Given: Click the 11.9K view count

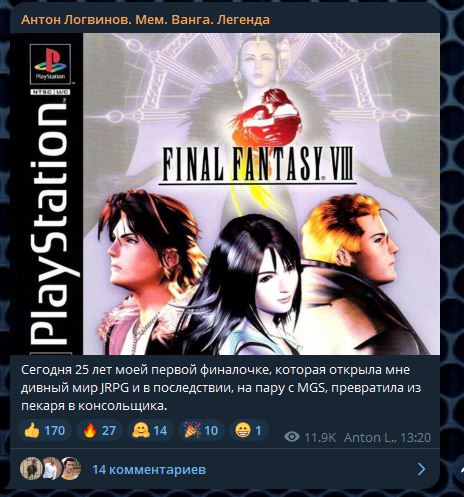Looking at the screenshot, I should tap(320, 437).
